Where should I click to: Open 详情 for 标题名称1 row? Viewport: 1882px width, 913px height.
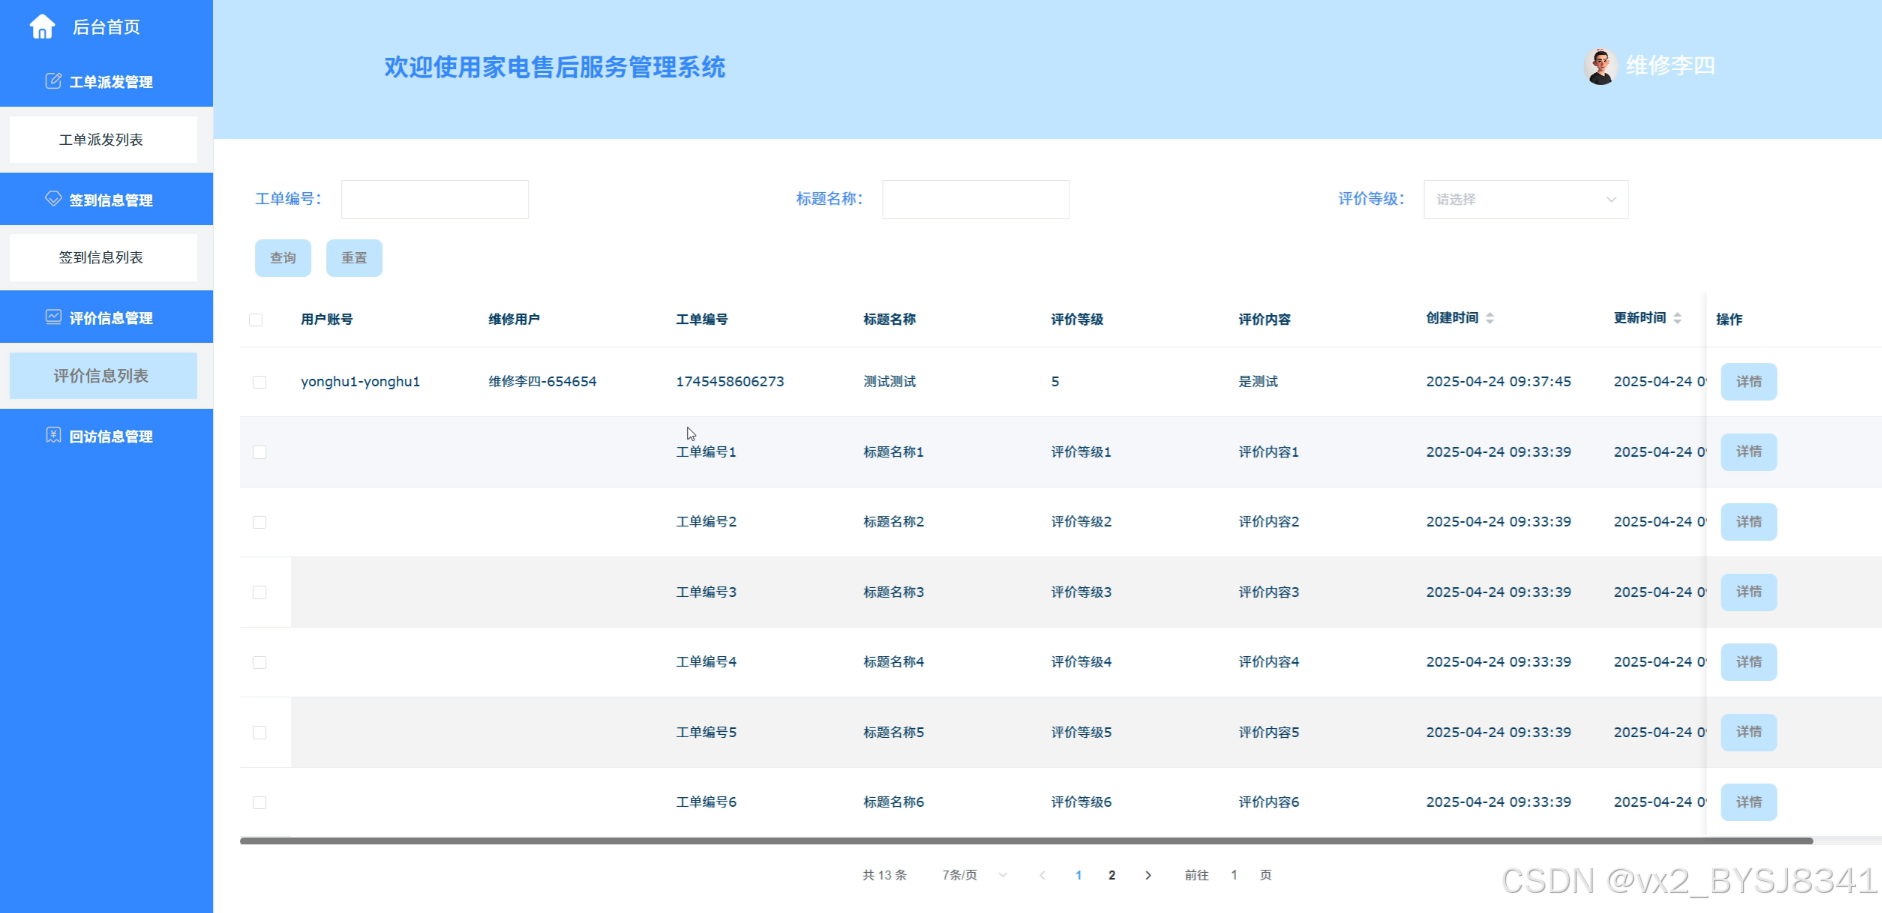pos(1749,452)
